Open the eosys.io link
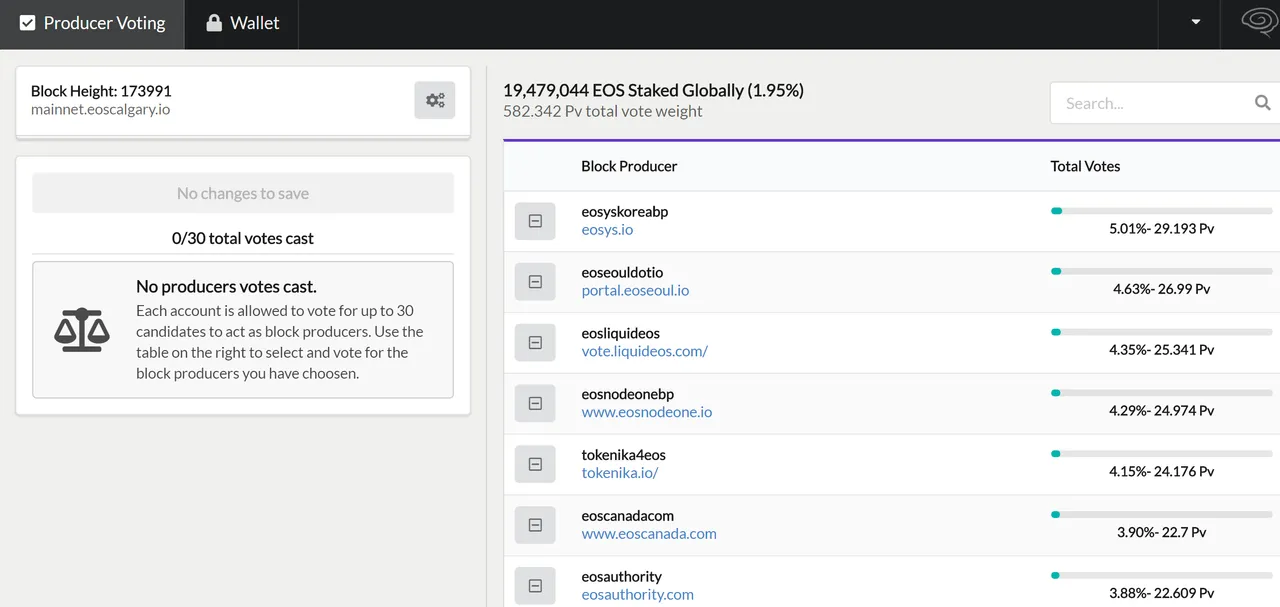Viewport: 1280px width, 607px height. pos(607,230)
